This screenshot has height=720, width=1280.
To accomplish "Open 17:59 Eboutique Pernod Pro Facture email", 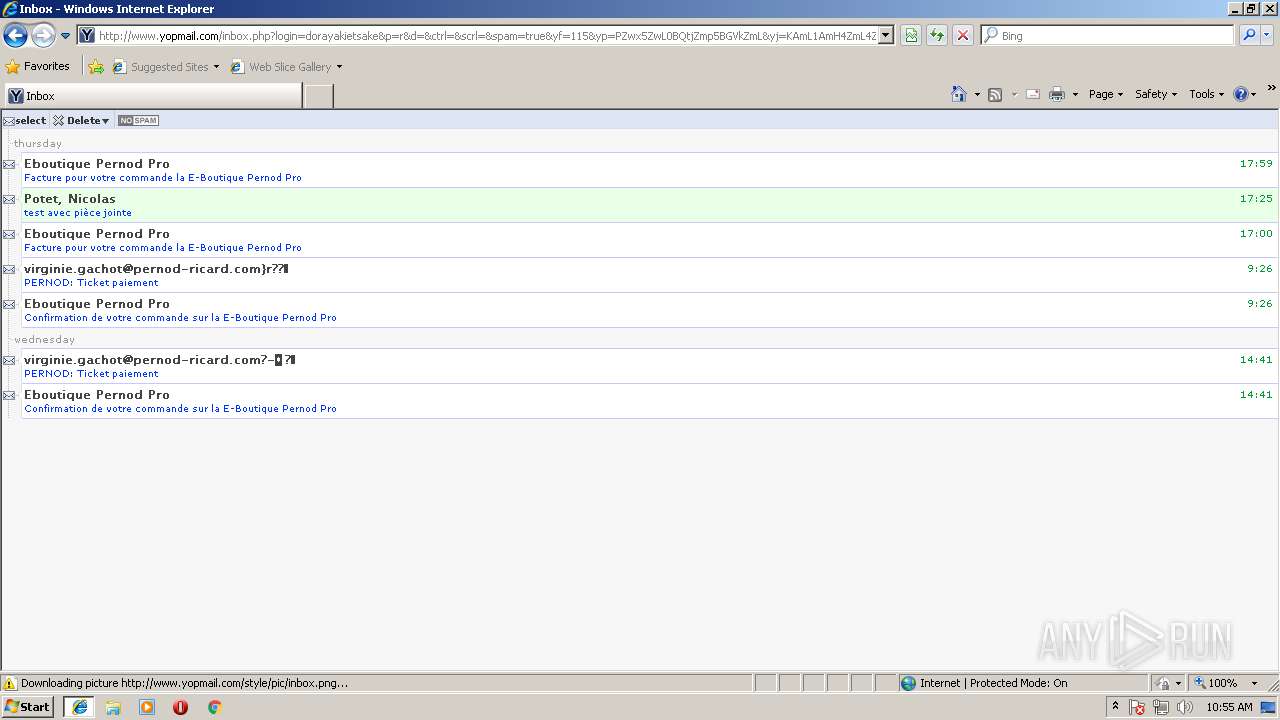I will (648, 170).
